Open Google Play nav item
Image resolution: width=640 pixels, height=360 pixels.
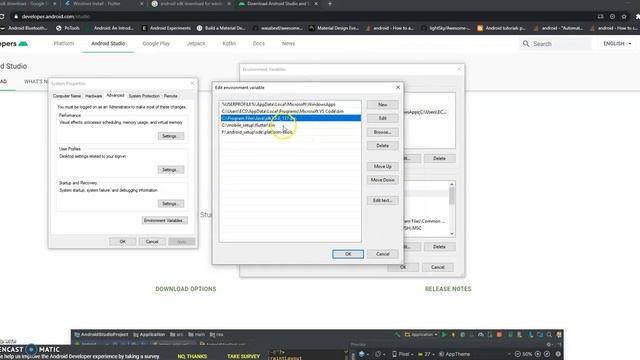(x=156, y=43)
